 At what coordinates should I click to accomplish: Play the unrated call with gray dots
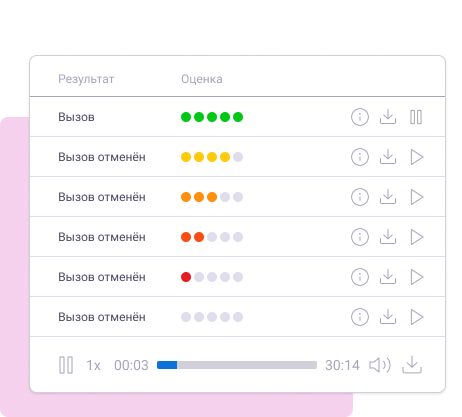tap(417, 317)
